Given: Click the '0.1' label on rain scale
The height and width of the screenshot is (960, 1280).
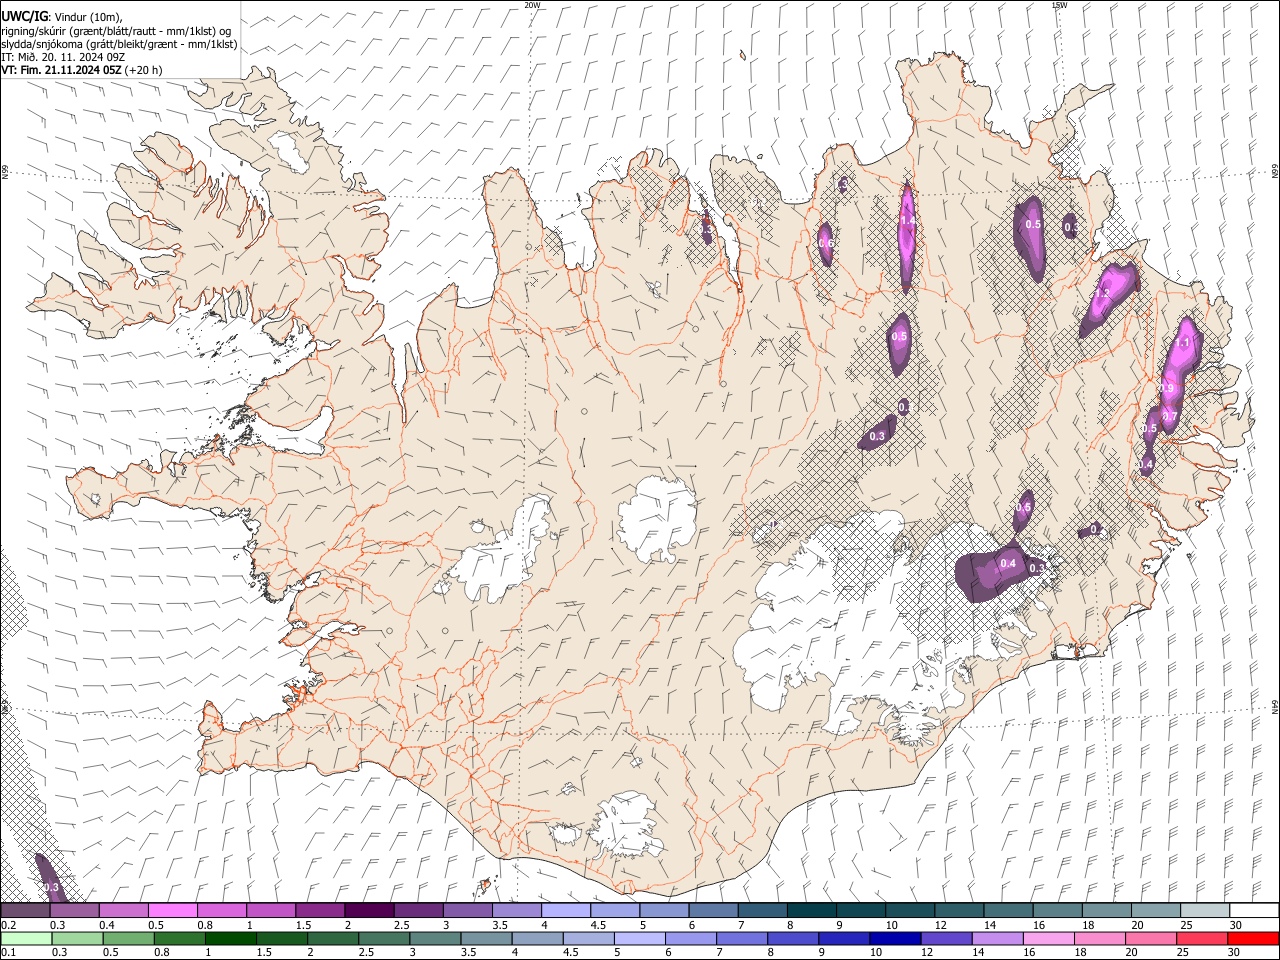Looking at the screenshot, I should [8, 952].
